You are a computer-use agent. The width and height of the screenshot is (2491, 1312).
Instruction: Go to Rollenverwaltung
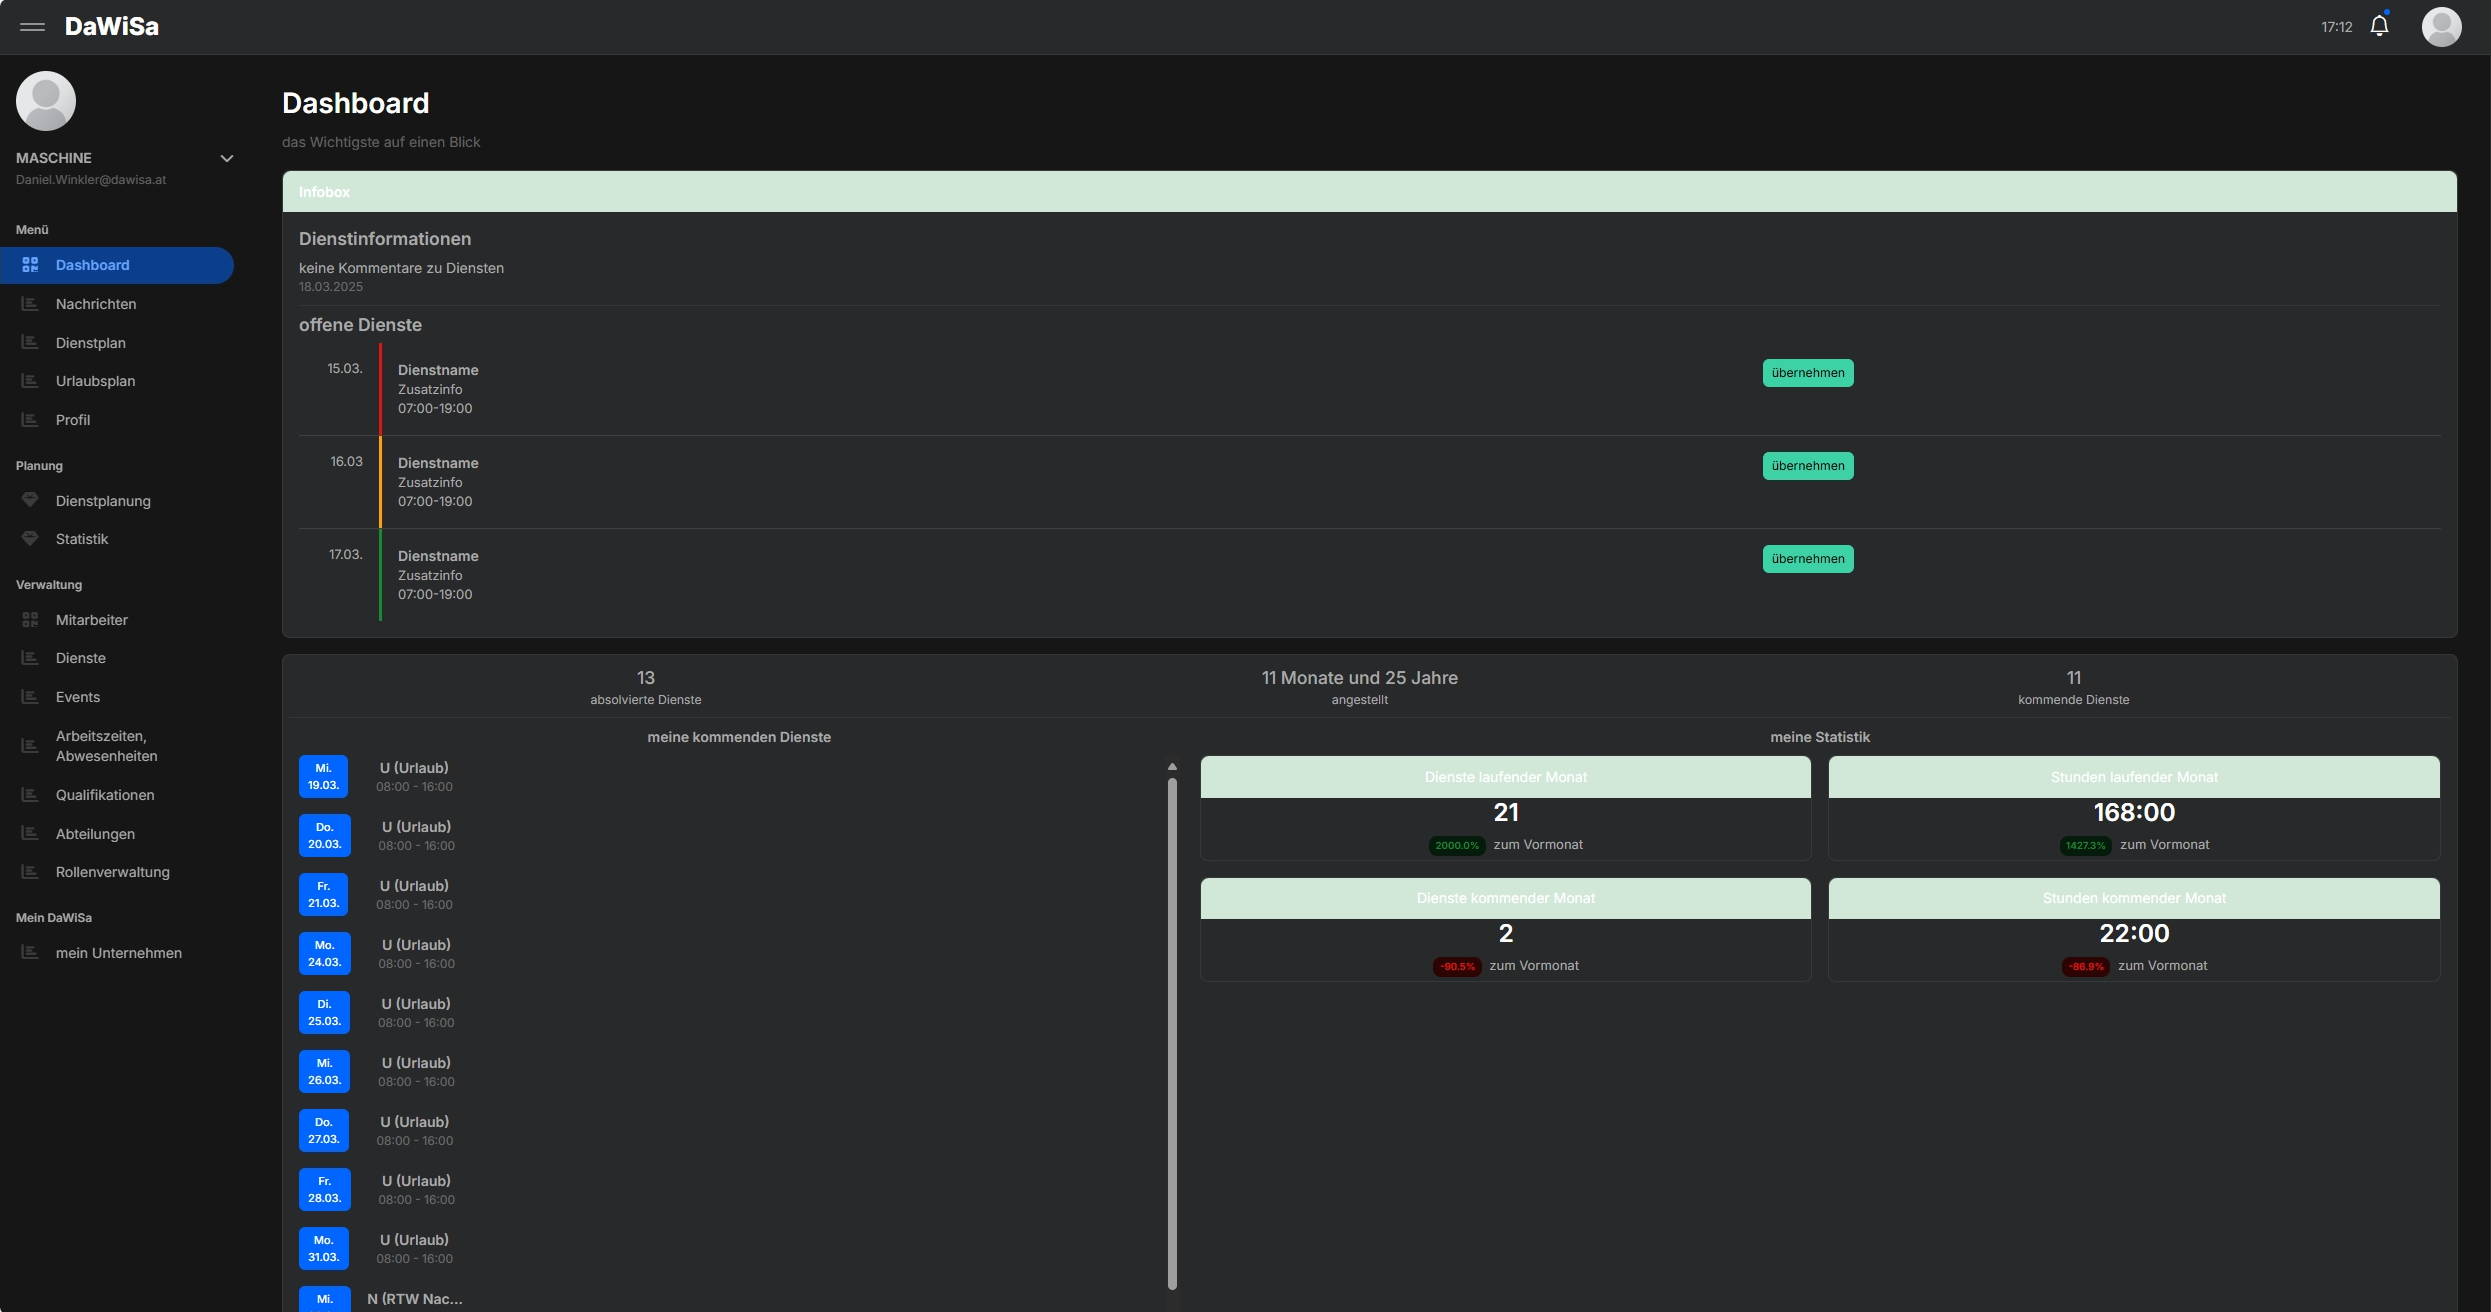pyautogui.click(x=112, y=872)
